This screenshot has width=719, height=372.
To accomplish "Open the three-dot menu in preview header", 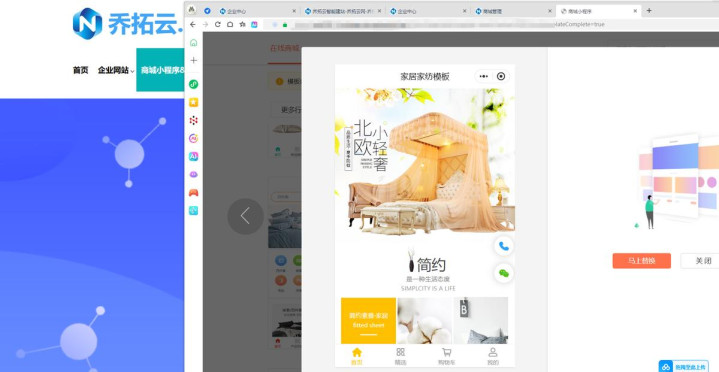I will click(484, 76).
